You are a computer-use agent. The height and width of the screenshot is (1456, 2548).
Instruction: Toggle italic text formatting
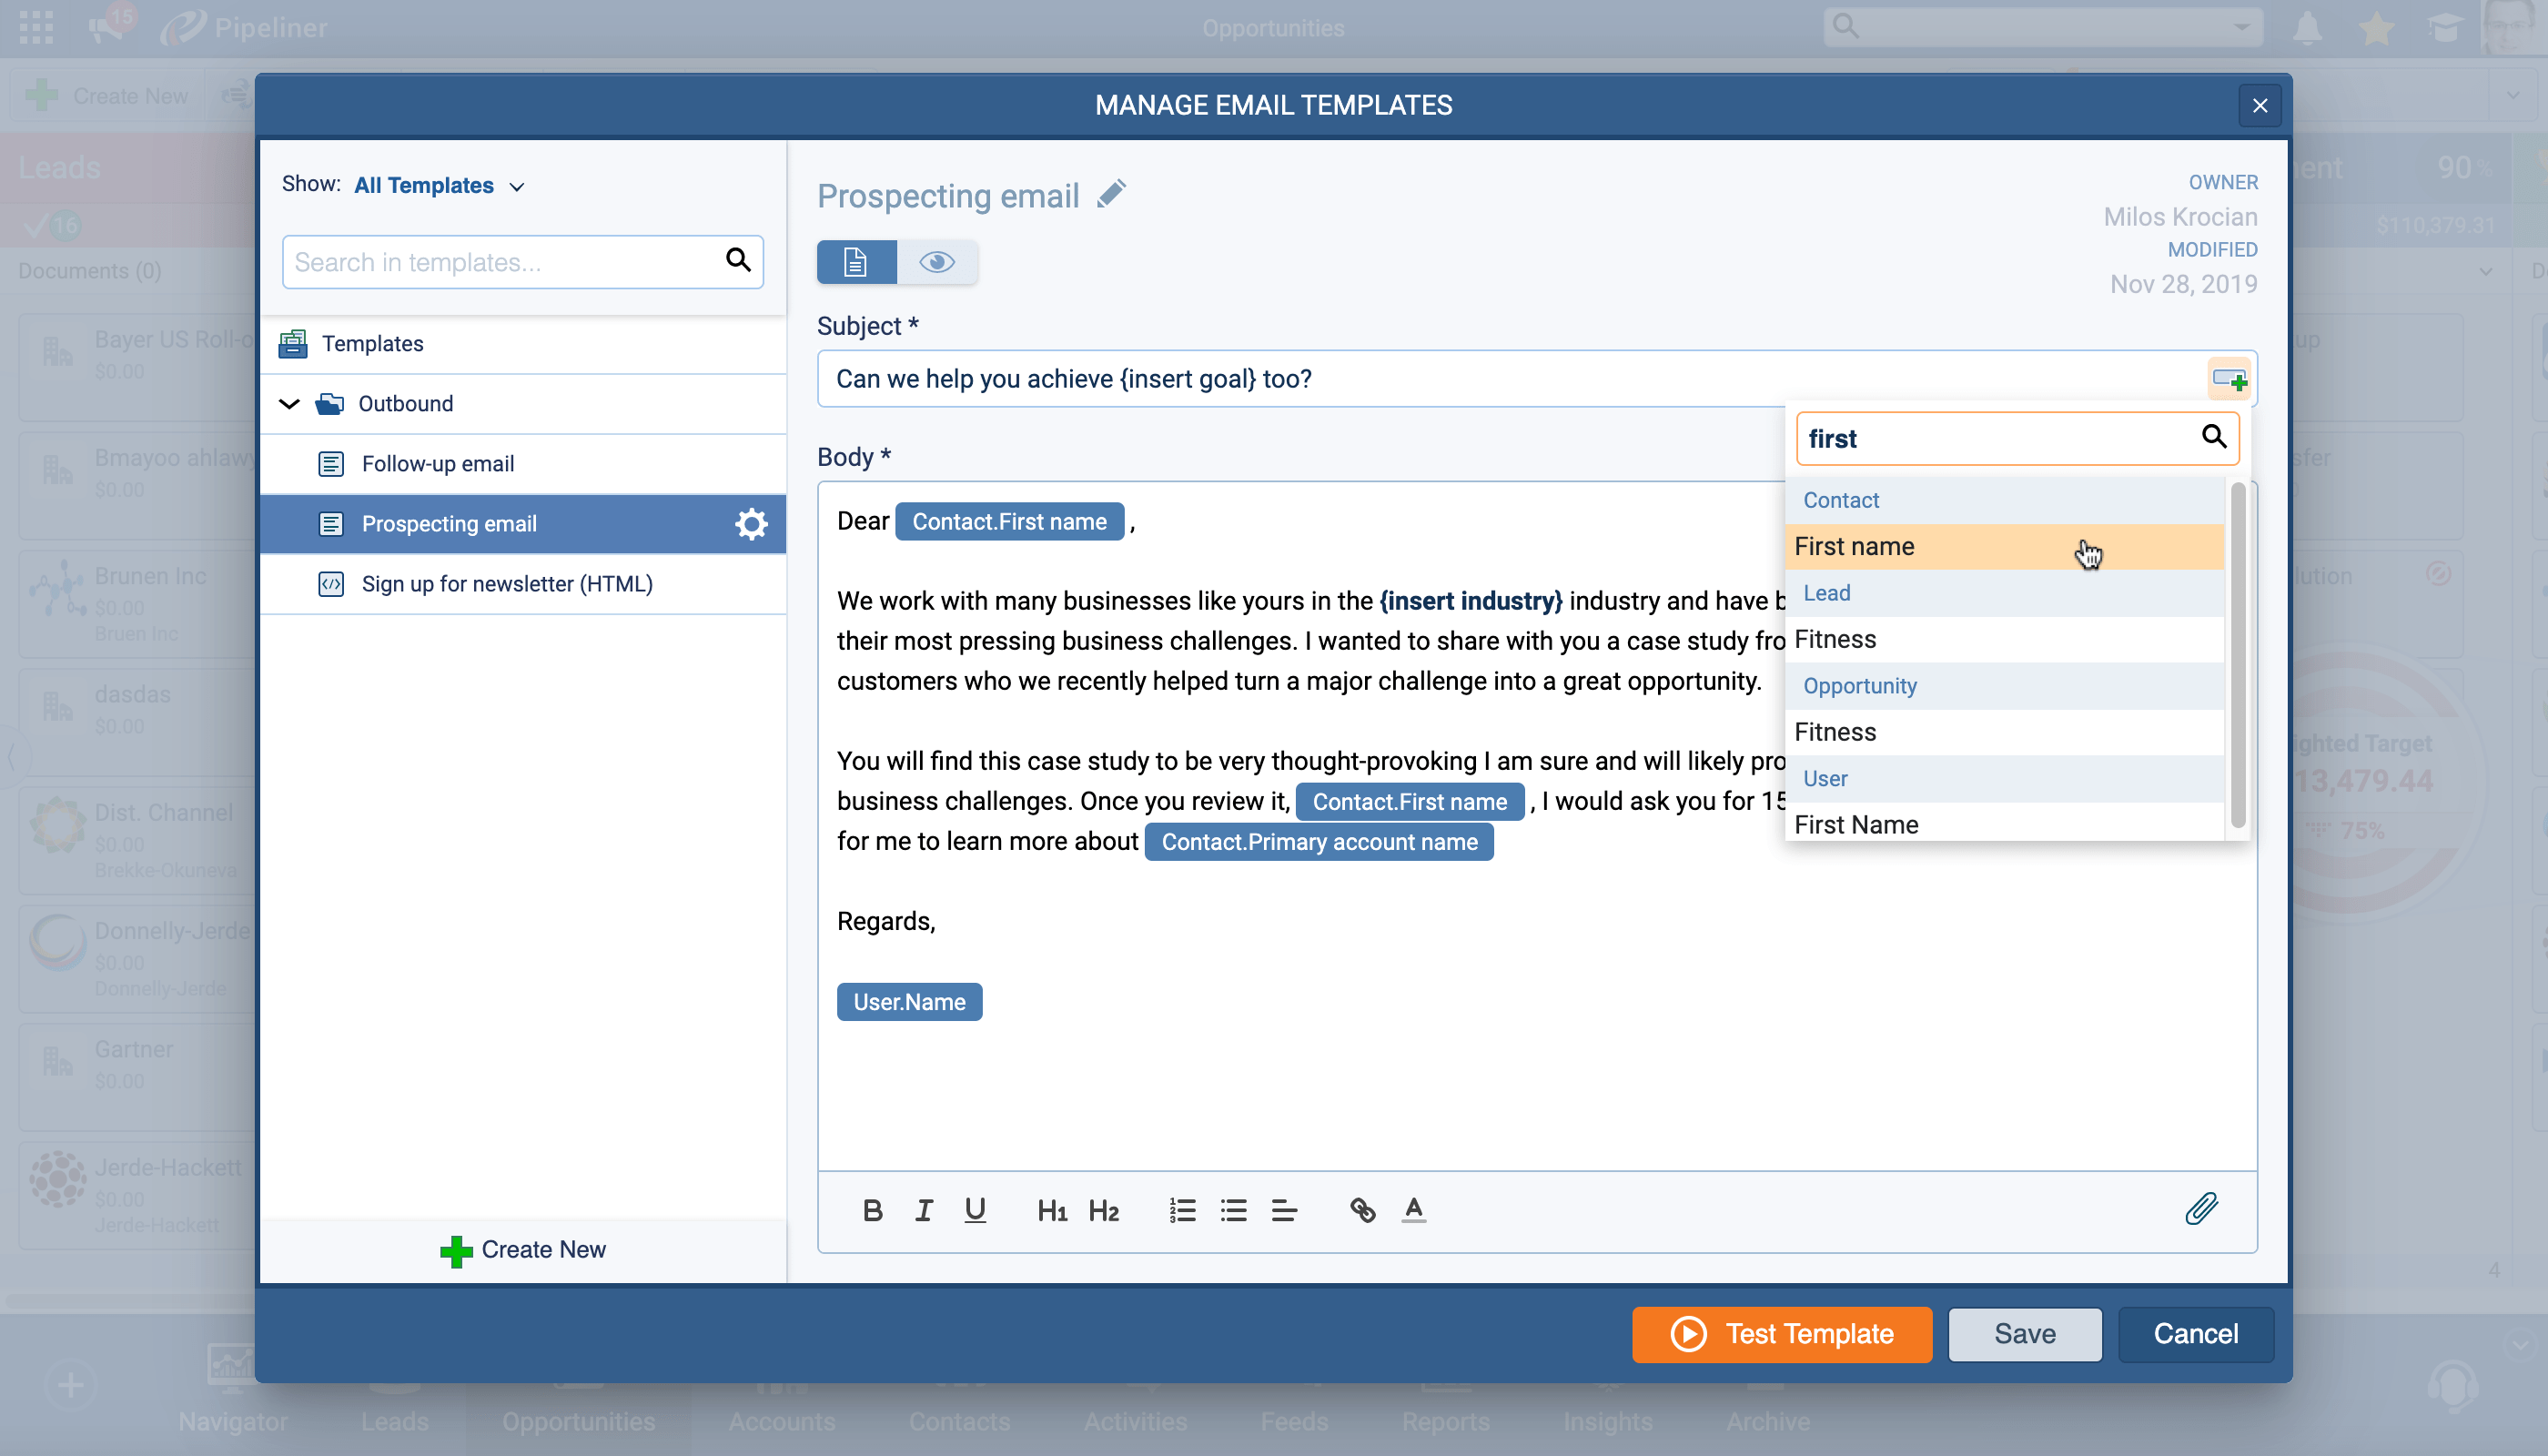click(924, 1211)
